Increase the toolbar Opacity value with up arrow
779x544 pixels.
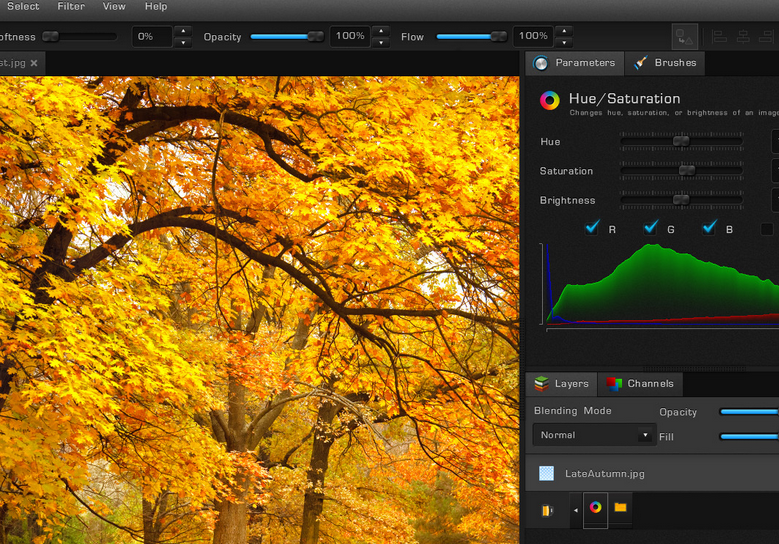pyautogui.click(x=380, y=31)
